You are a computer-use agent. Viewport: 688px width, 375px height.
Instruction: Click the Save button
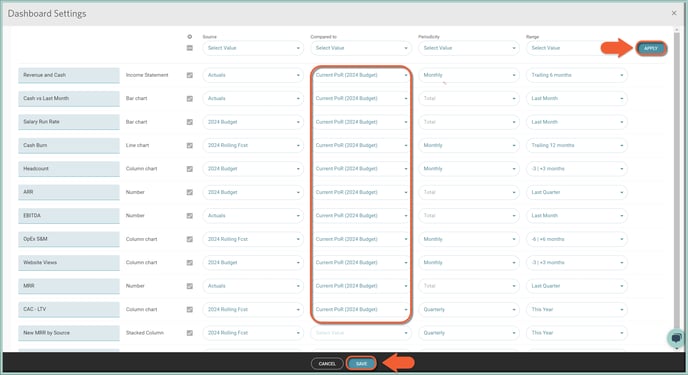(x=361, y=364)
